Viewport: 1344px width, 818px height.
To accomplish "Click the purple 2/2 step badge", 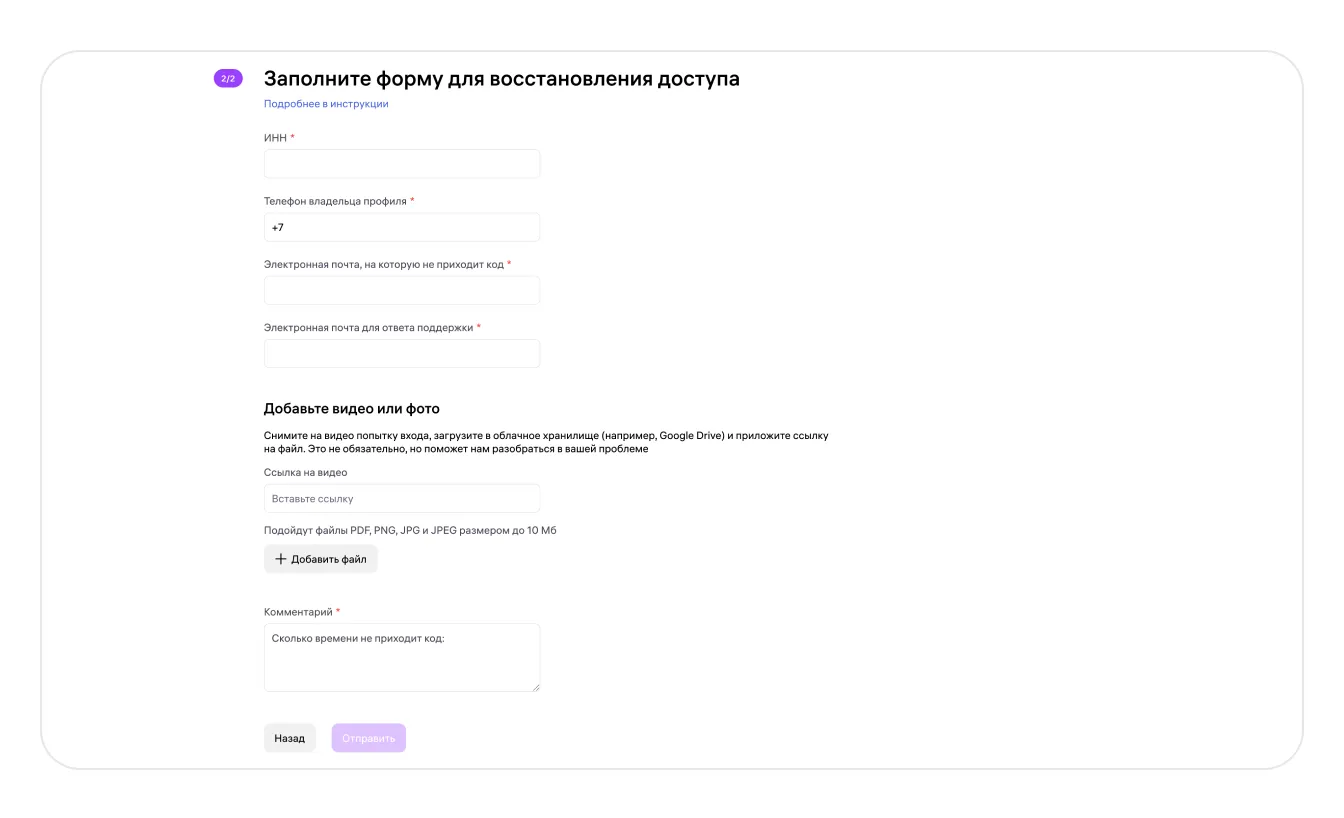I will tap(228, 78).
